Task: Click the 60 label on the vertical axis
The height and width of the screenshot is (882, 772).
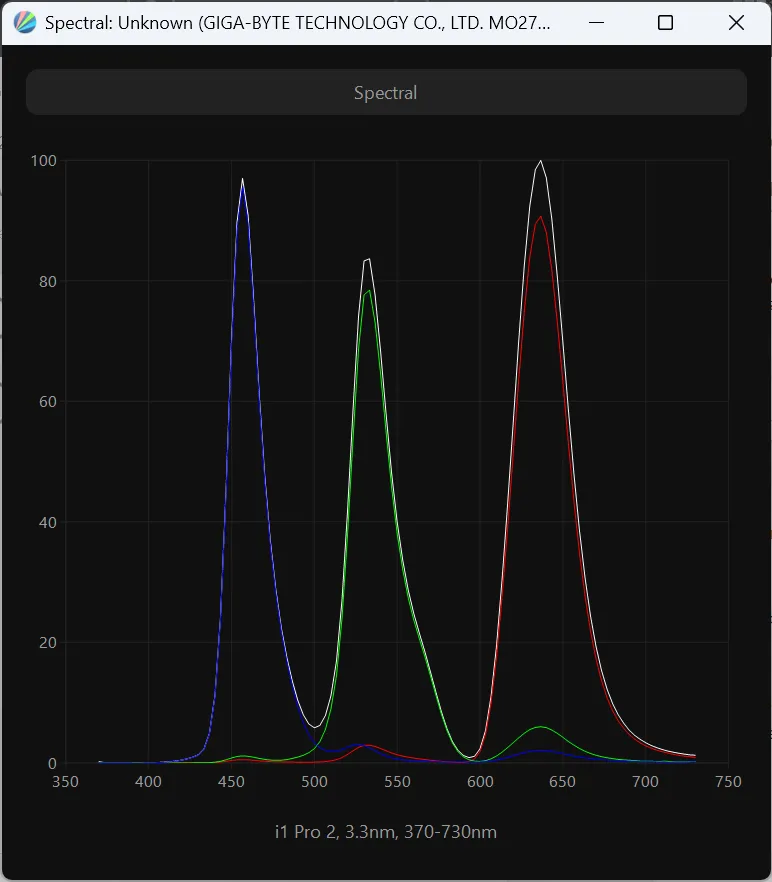Action: pyautogui.click(x=46, y=402)
